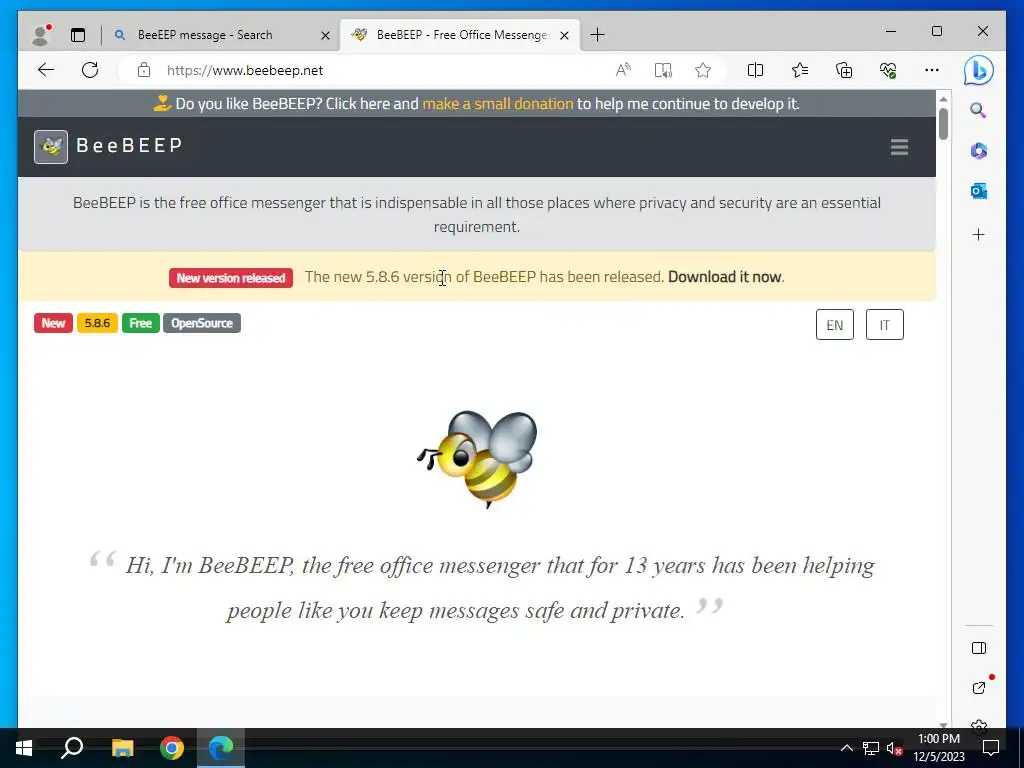Activate Read aloud icon
This screenshot has width=1024, height=768.
(623, 70)
